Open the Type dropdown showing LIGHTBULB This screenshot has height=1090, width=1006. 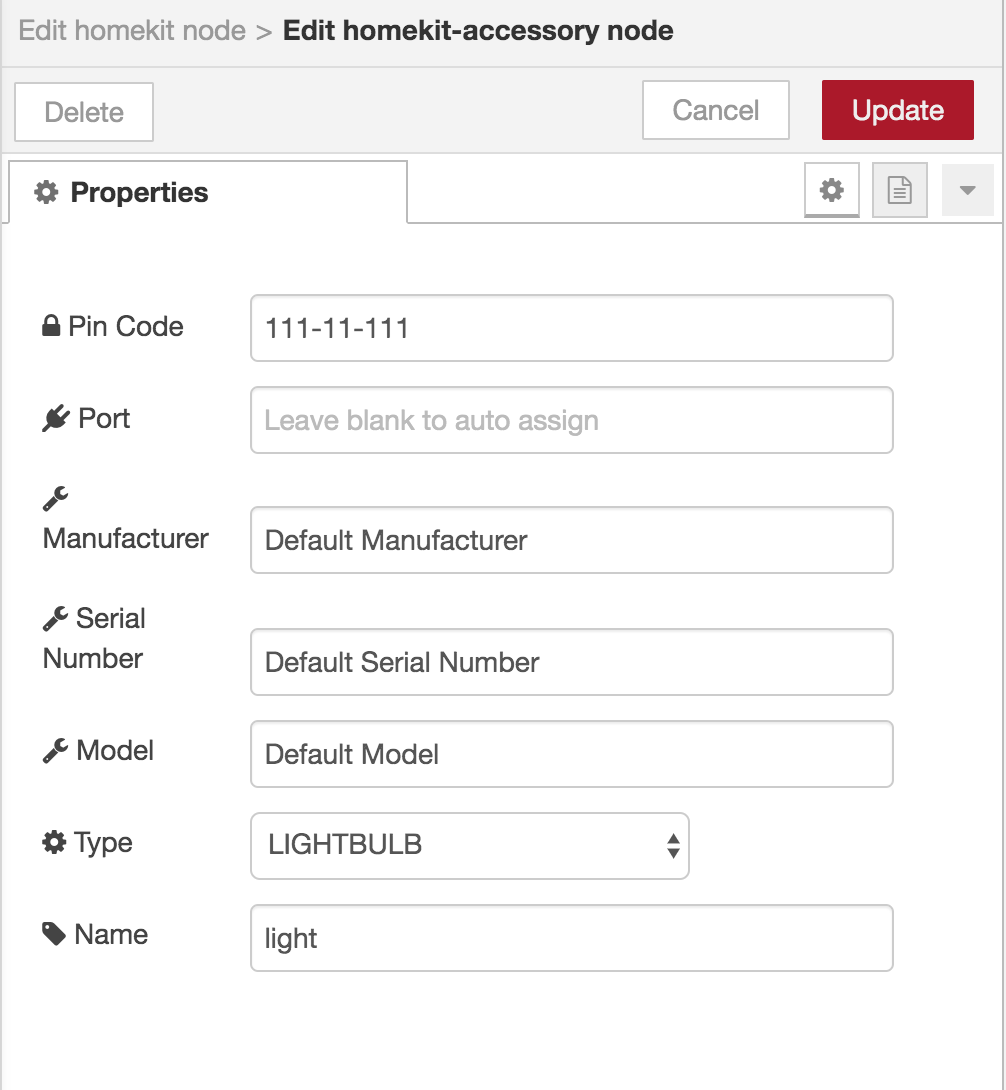click(x=469, y=846)
